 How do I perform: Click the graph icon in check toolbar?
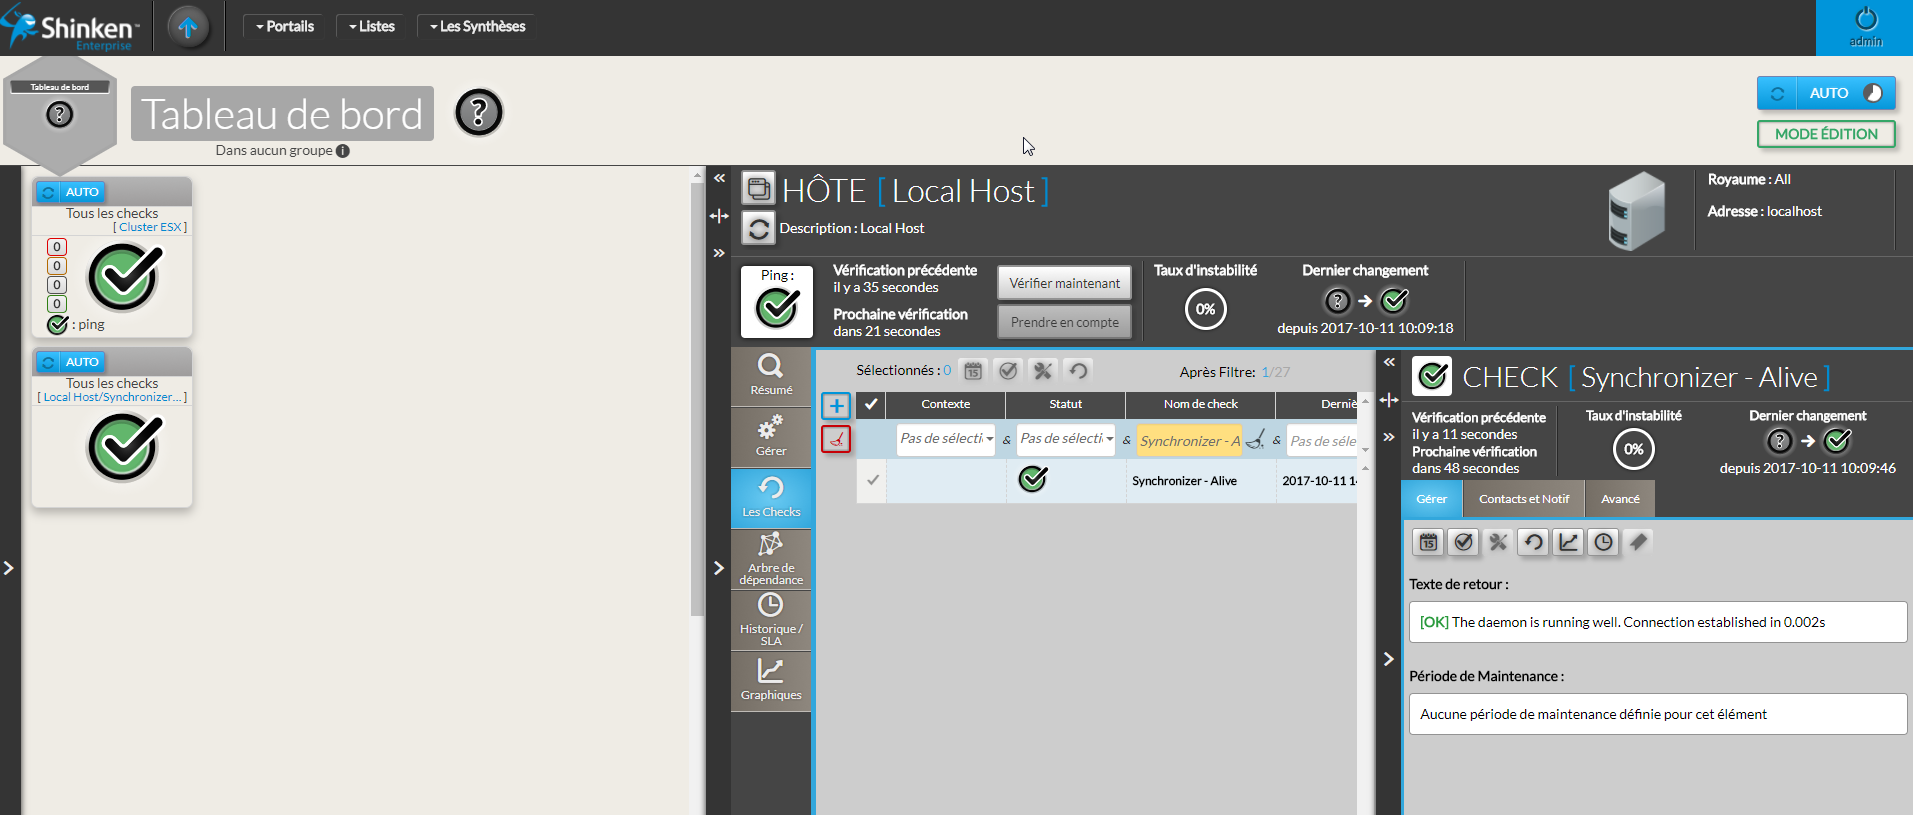point(1568,542)
